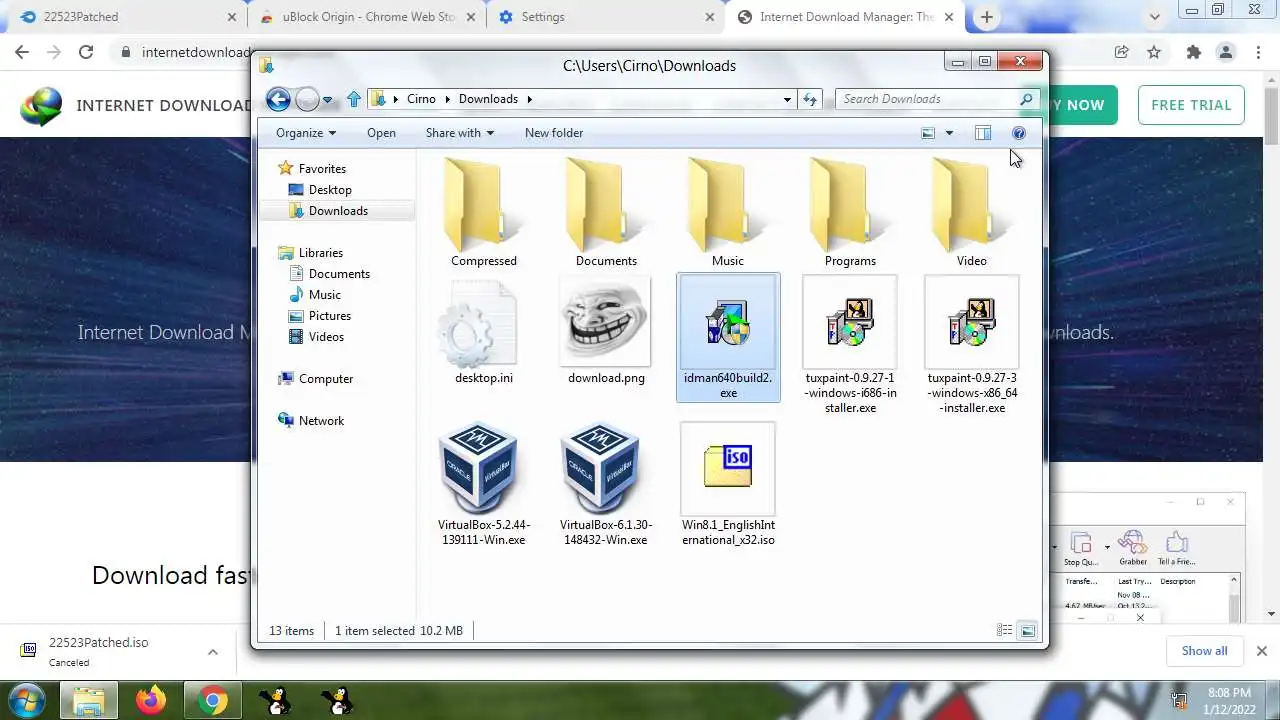Click the Search Downloads field
This screenshot has width=1280, height=720.
[x=925, y=99]
